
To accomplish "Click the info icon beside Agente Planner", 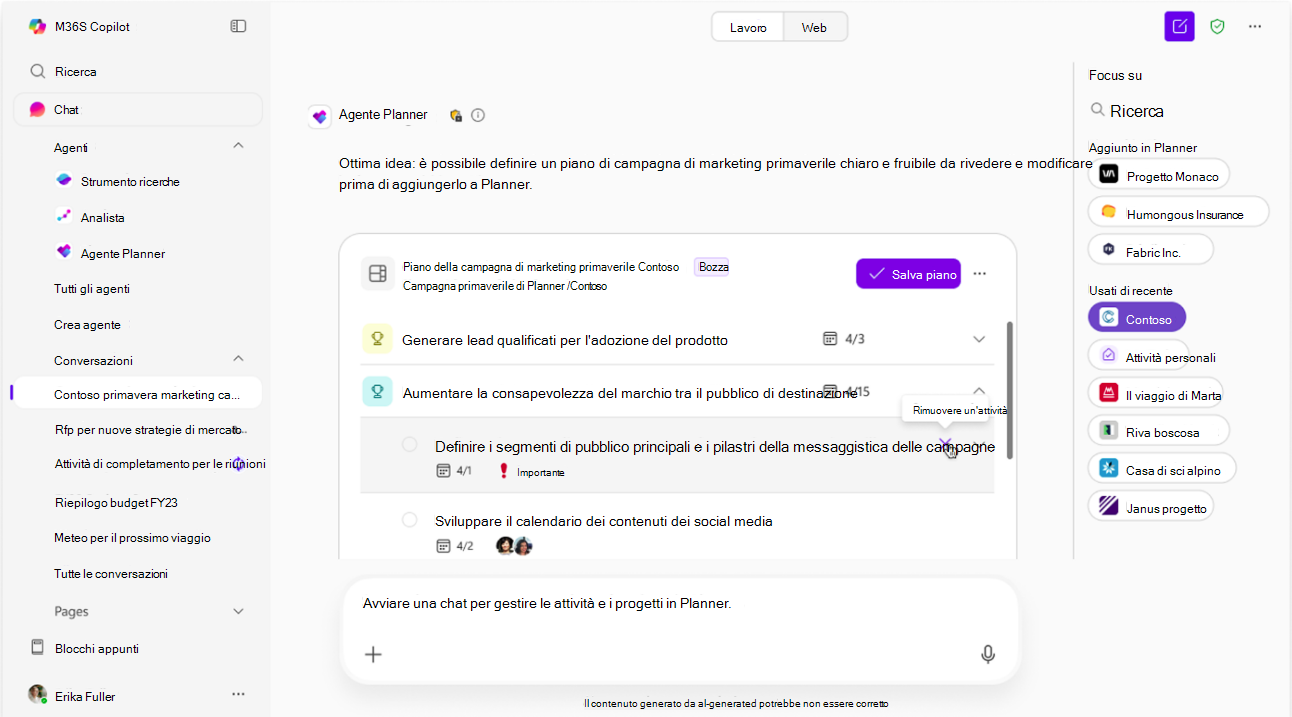I will [478, 115].
